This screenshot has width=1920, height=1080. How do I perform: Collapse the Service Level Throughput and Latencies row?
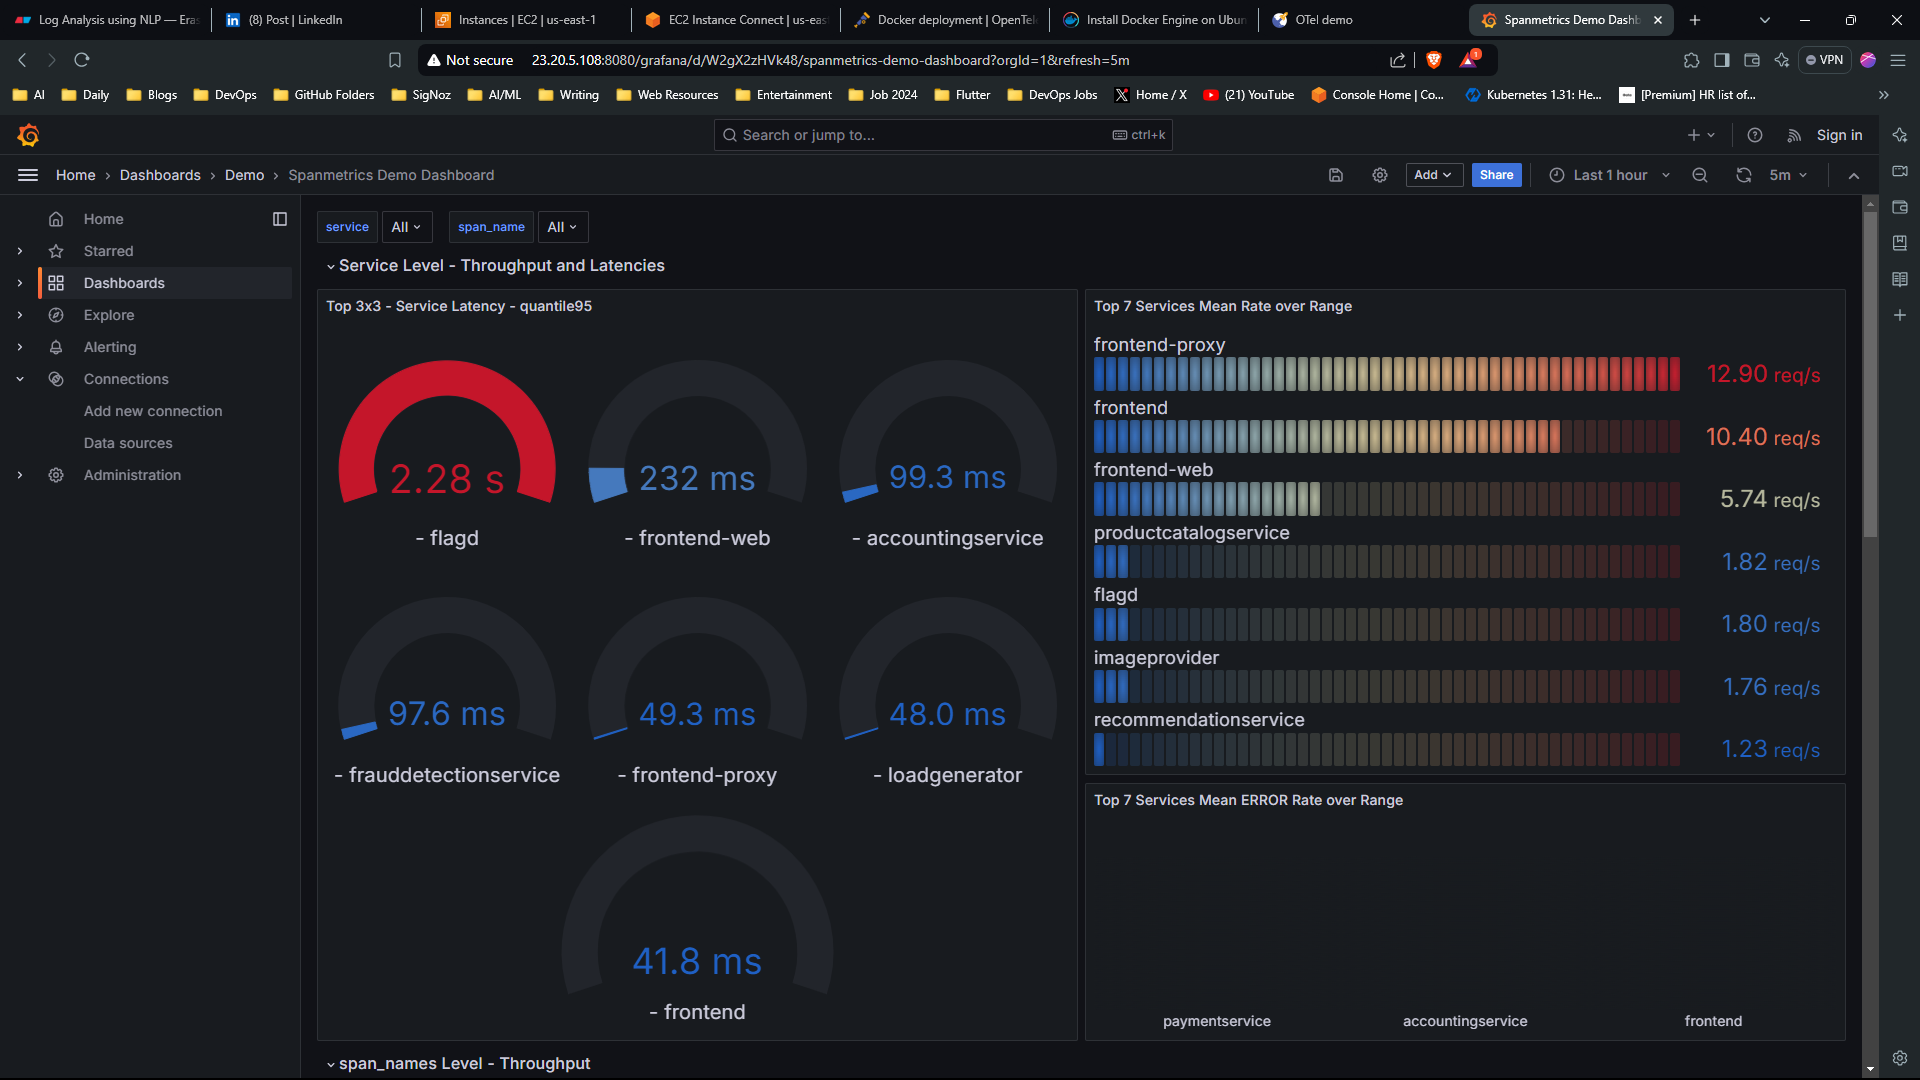pyautogui.click(x=496, y=265)
